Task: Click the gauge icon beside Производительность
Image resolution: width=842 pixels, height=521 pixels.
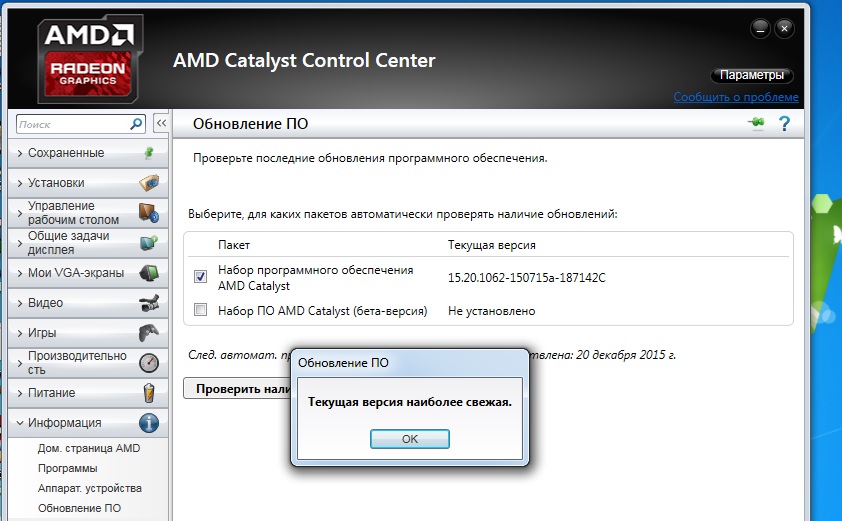Action: pos(149,363)
